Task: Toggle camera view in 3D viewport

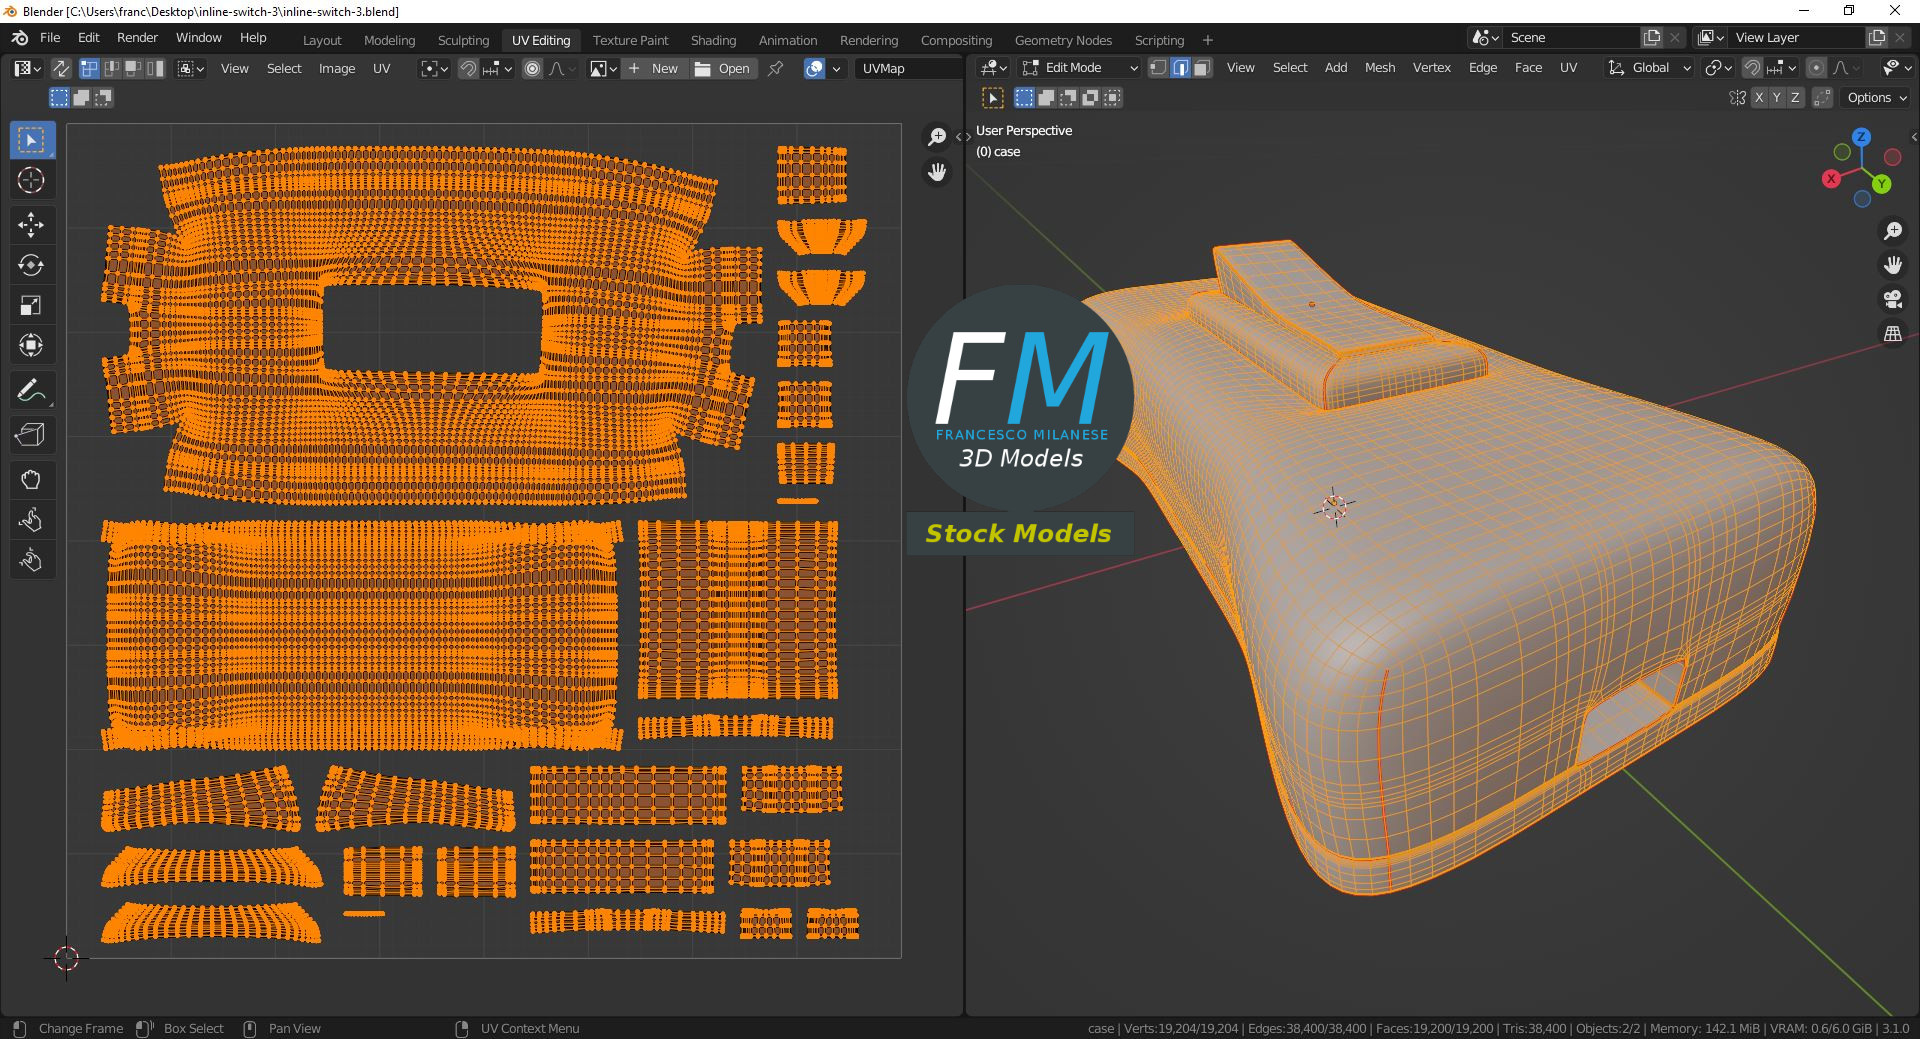Action: 1892,299
